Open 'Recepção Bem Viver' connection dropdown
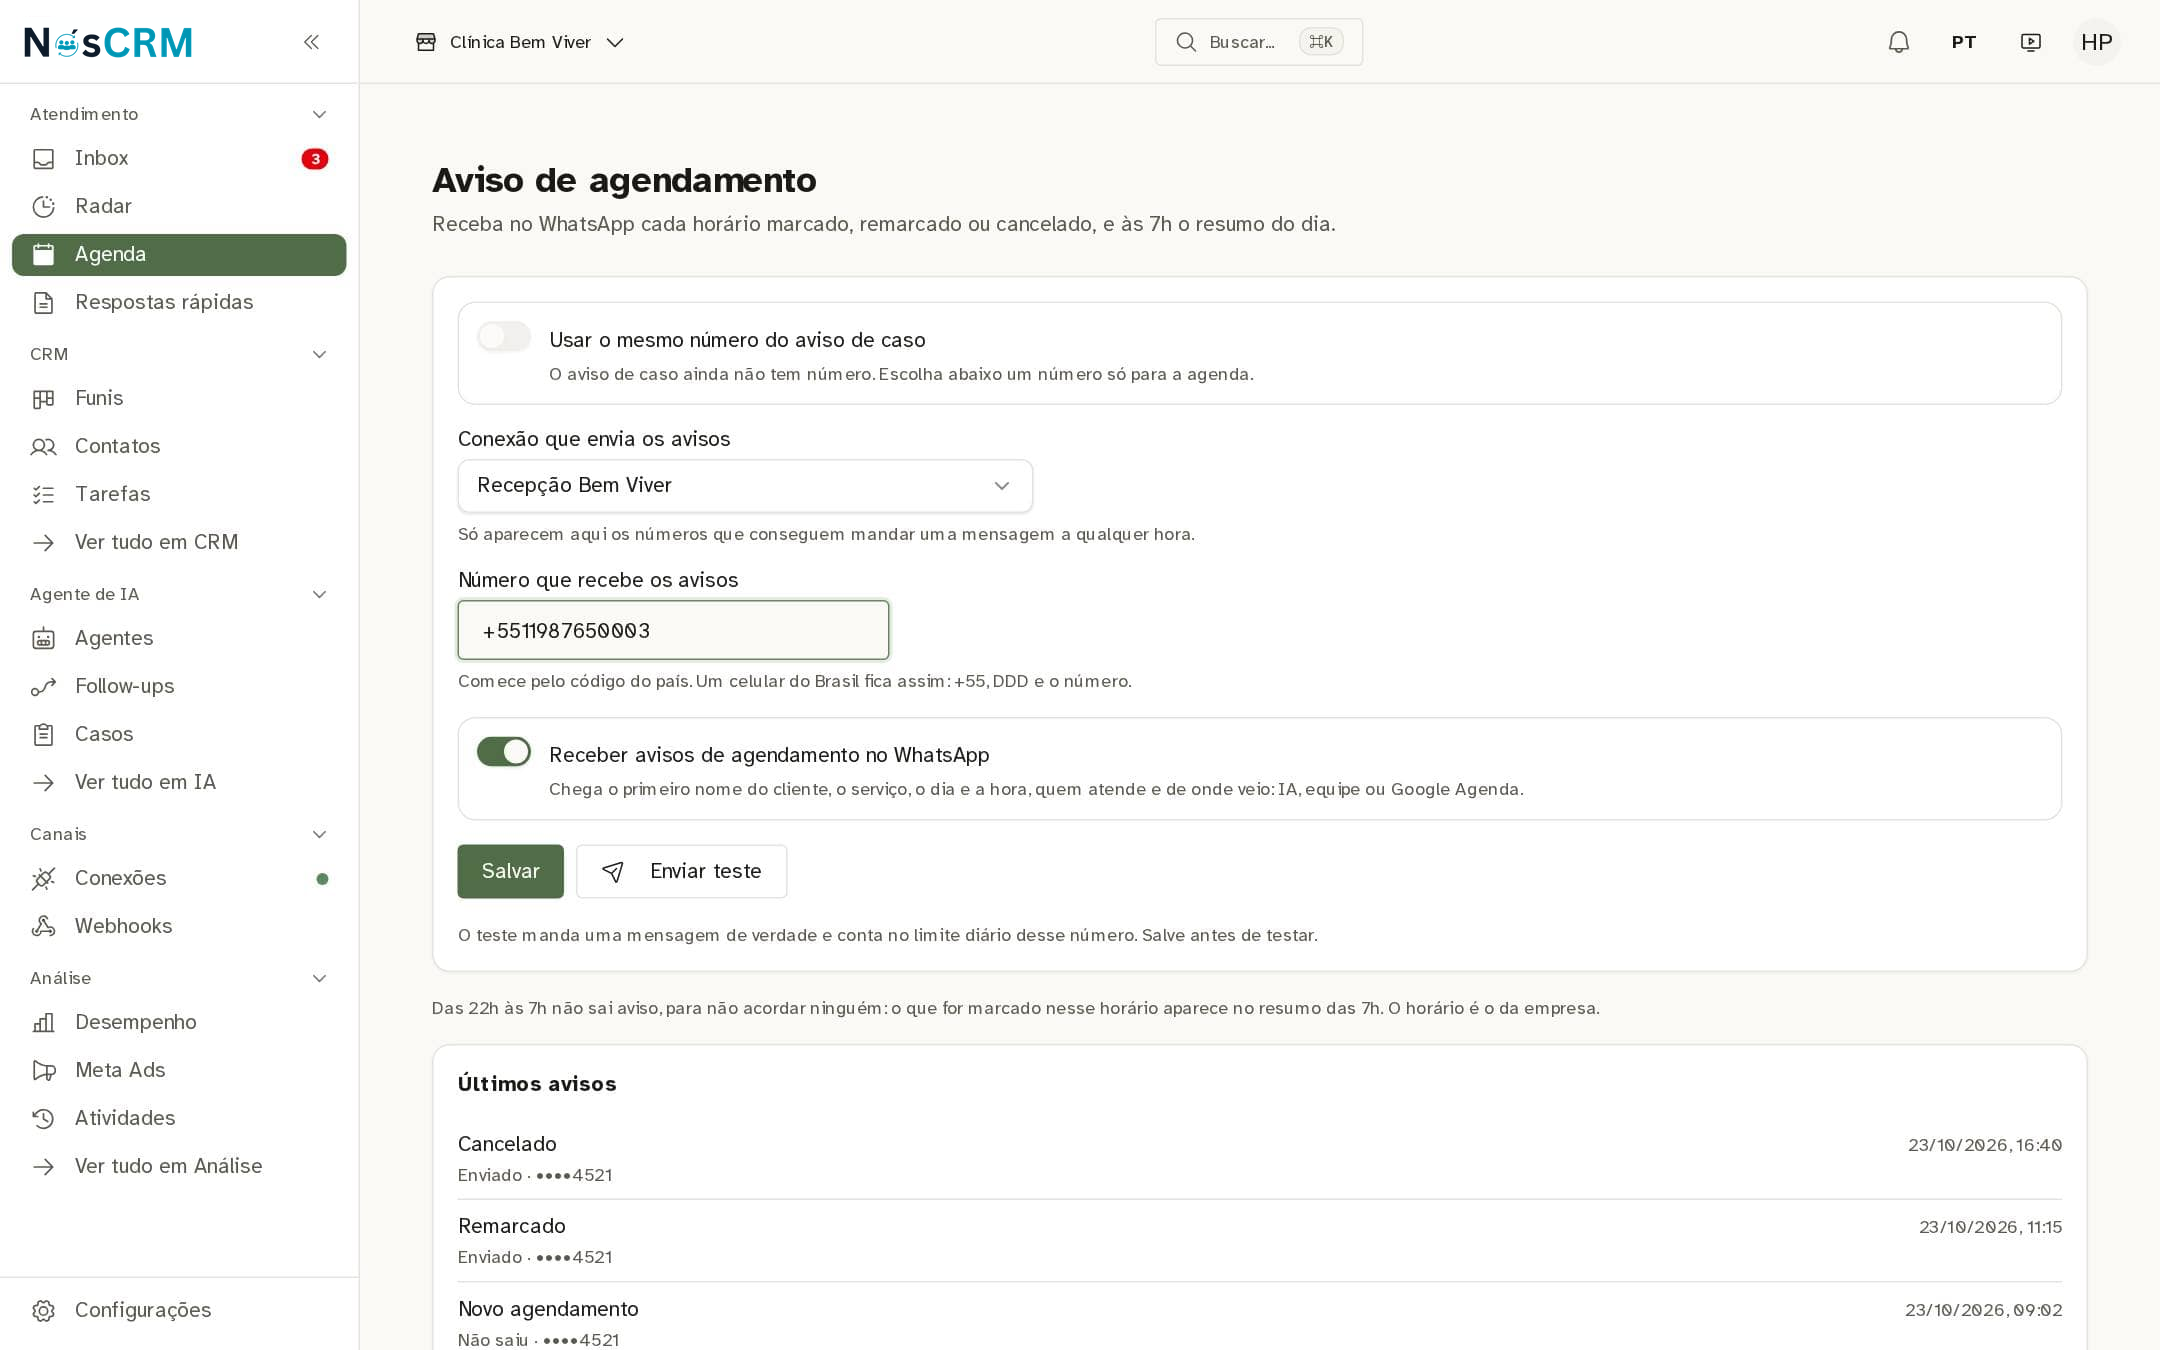 (745, 486)
